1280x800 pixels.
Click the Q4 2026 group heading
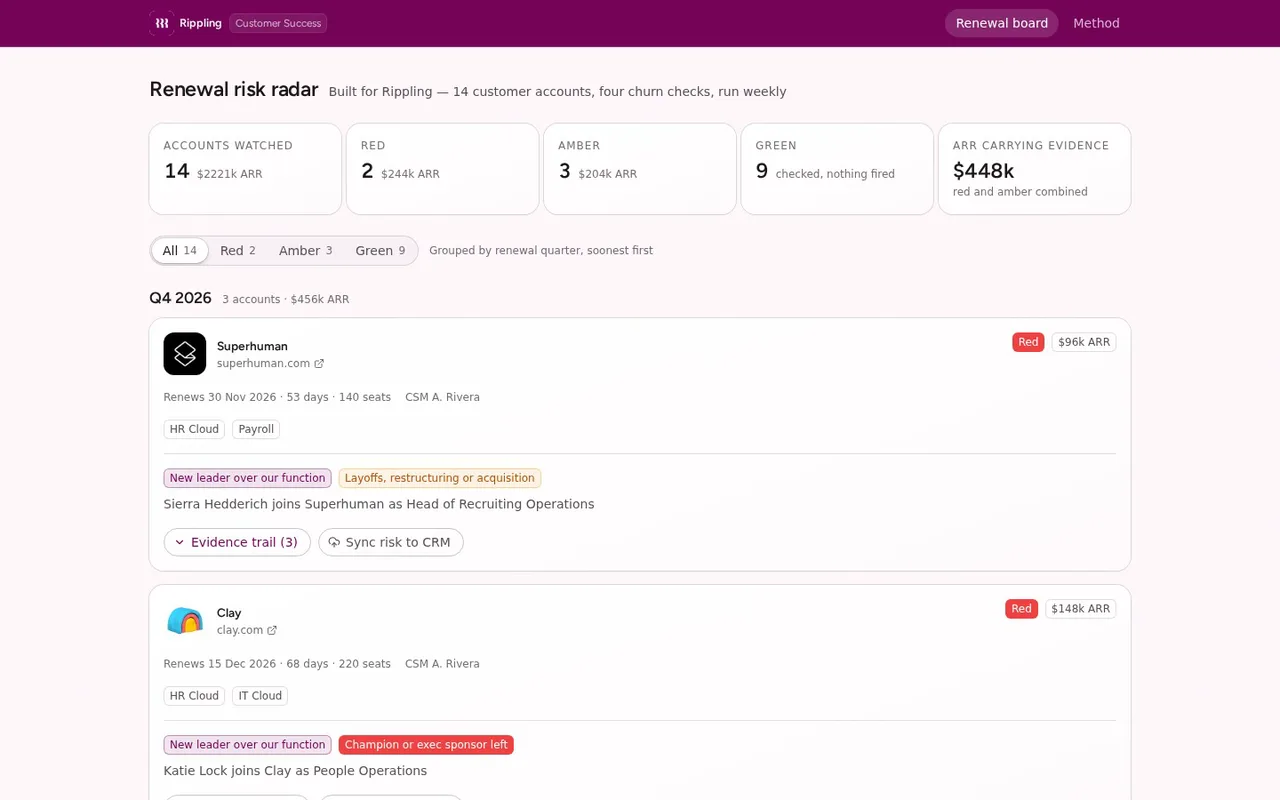tap(180, 298)
